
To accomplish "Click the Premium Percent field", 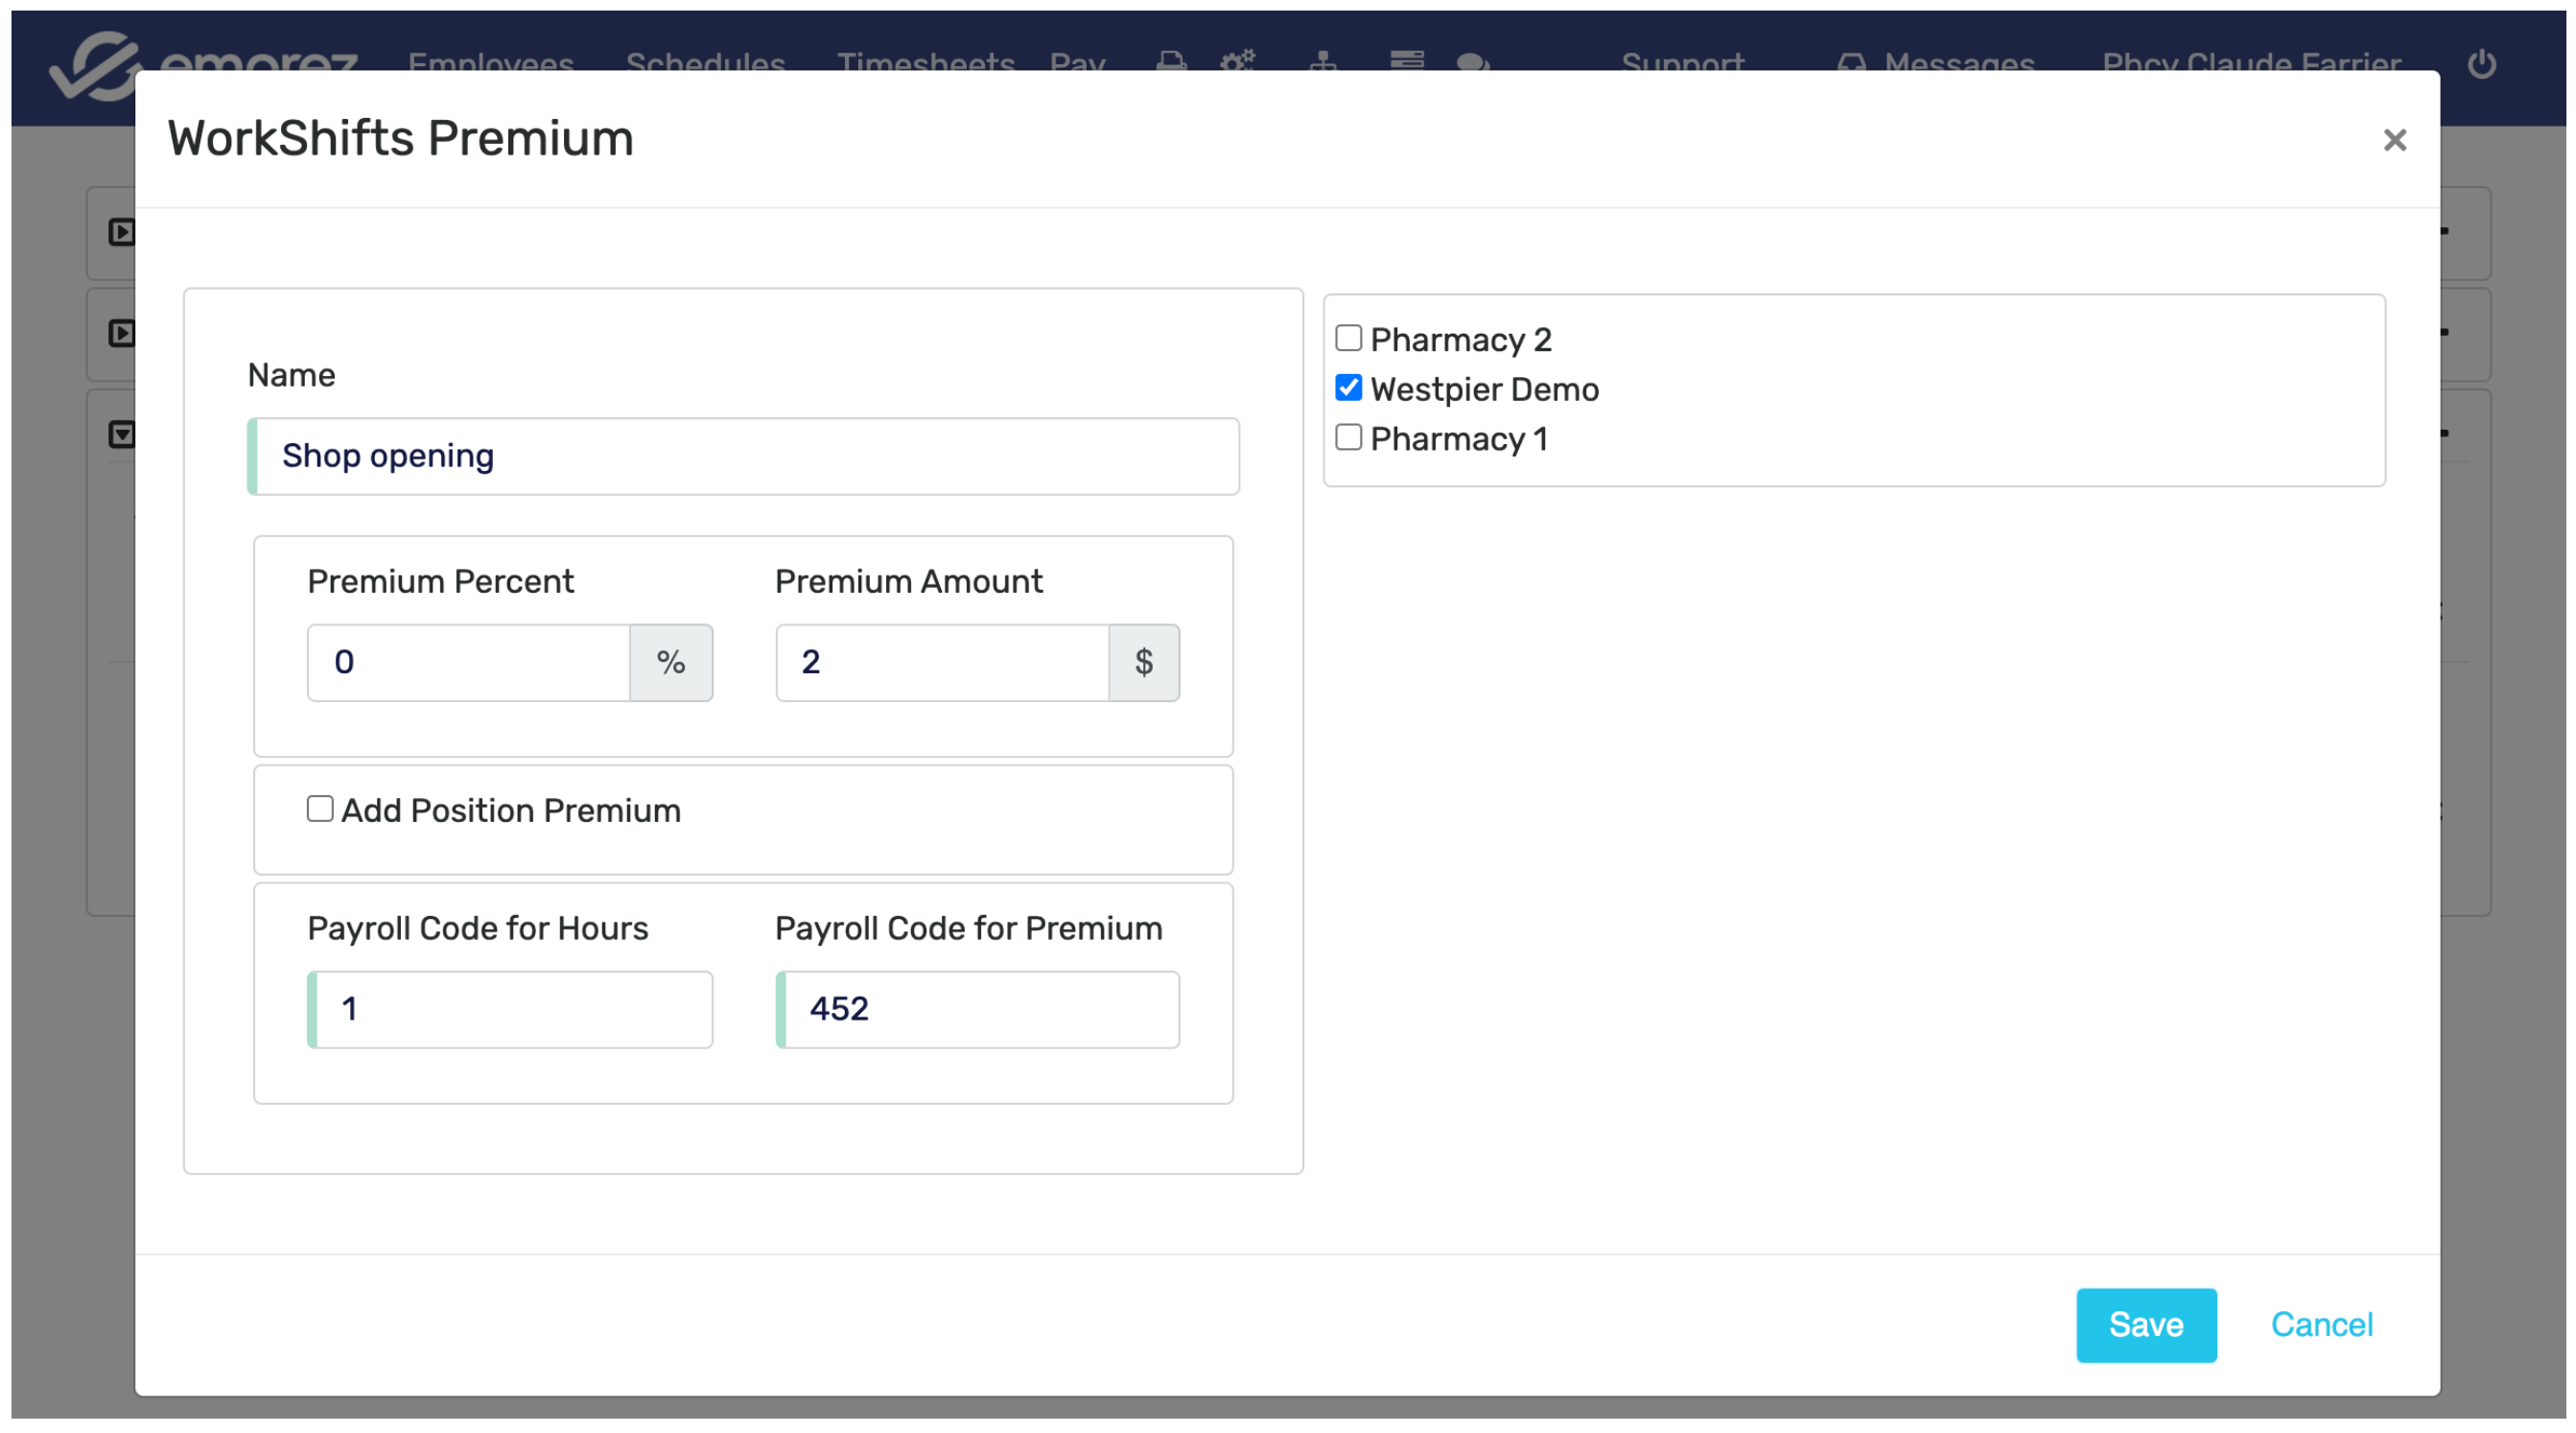I will (468, 663).
